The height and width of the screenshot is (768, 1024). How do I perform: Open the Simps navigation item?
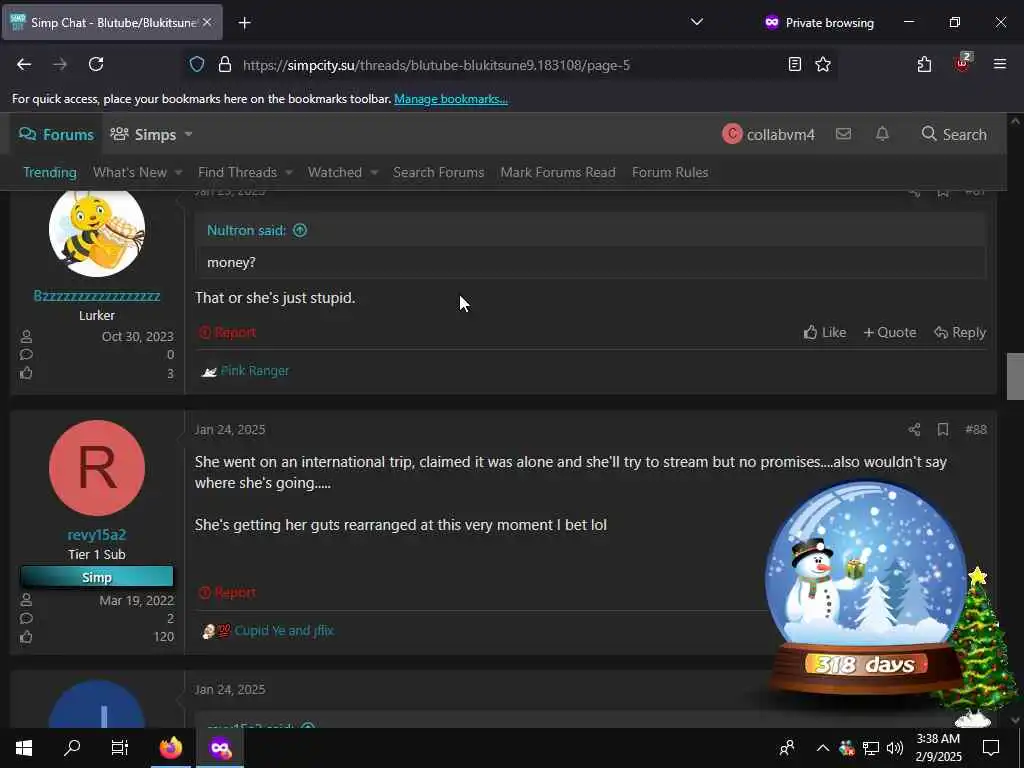click(x=143, y=135)
